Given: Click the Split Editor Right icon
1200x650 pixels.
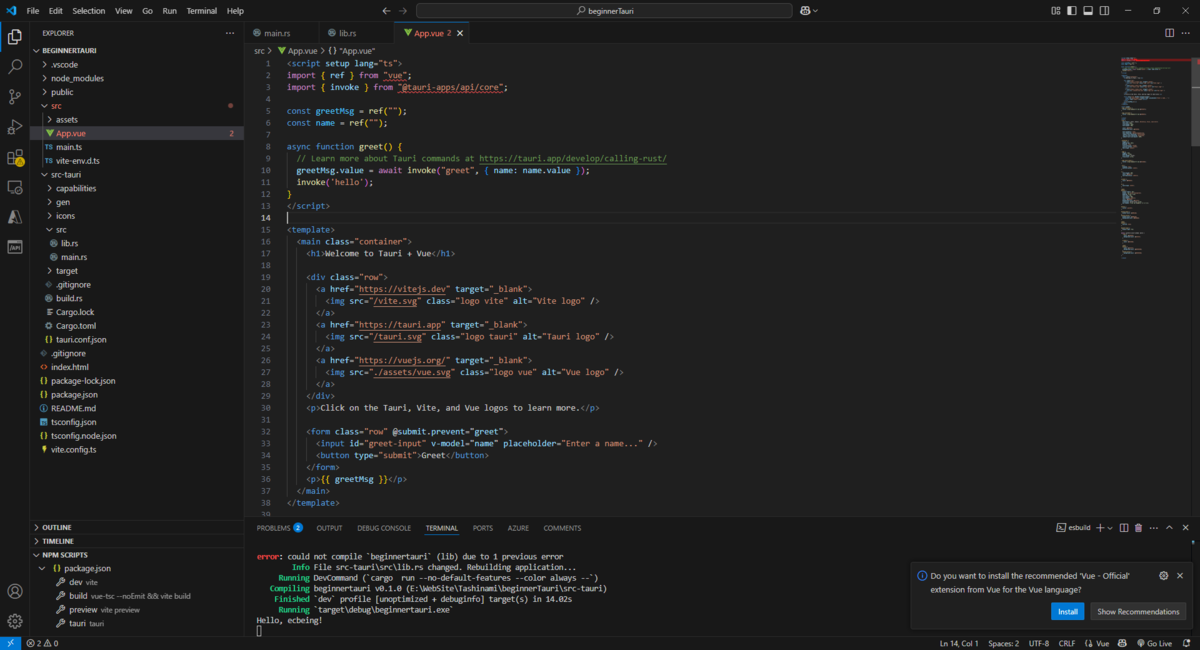Looking at the screenshot, I should [x=1169, y=32].
